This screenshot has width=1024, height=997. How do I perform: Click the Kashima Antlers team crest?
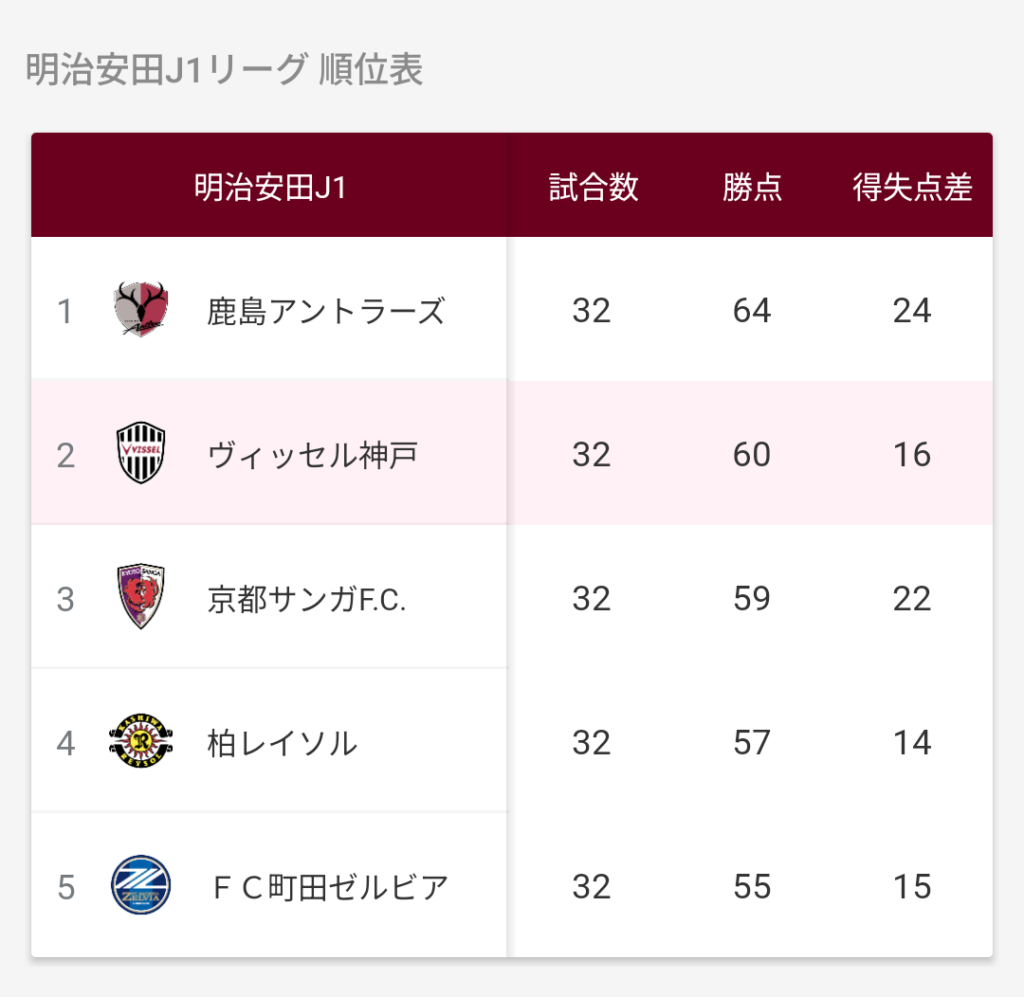click(x=141, y=310)
